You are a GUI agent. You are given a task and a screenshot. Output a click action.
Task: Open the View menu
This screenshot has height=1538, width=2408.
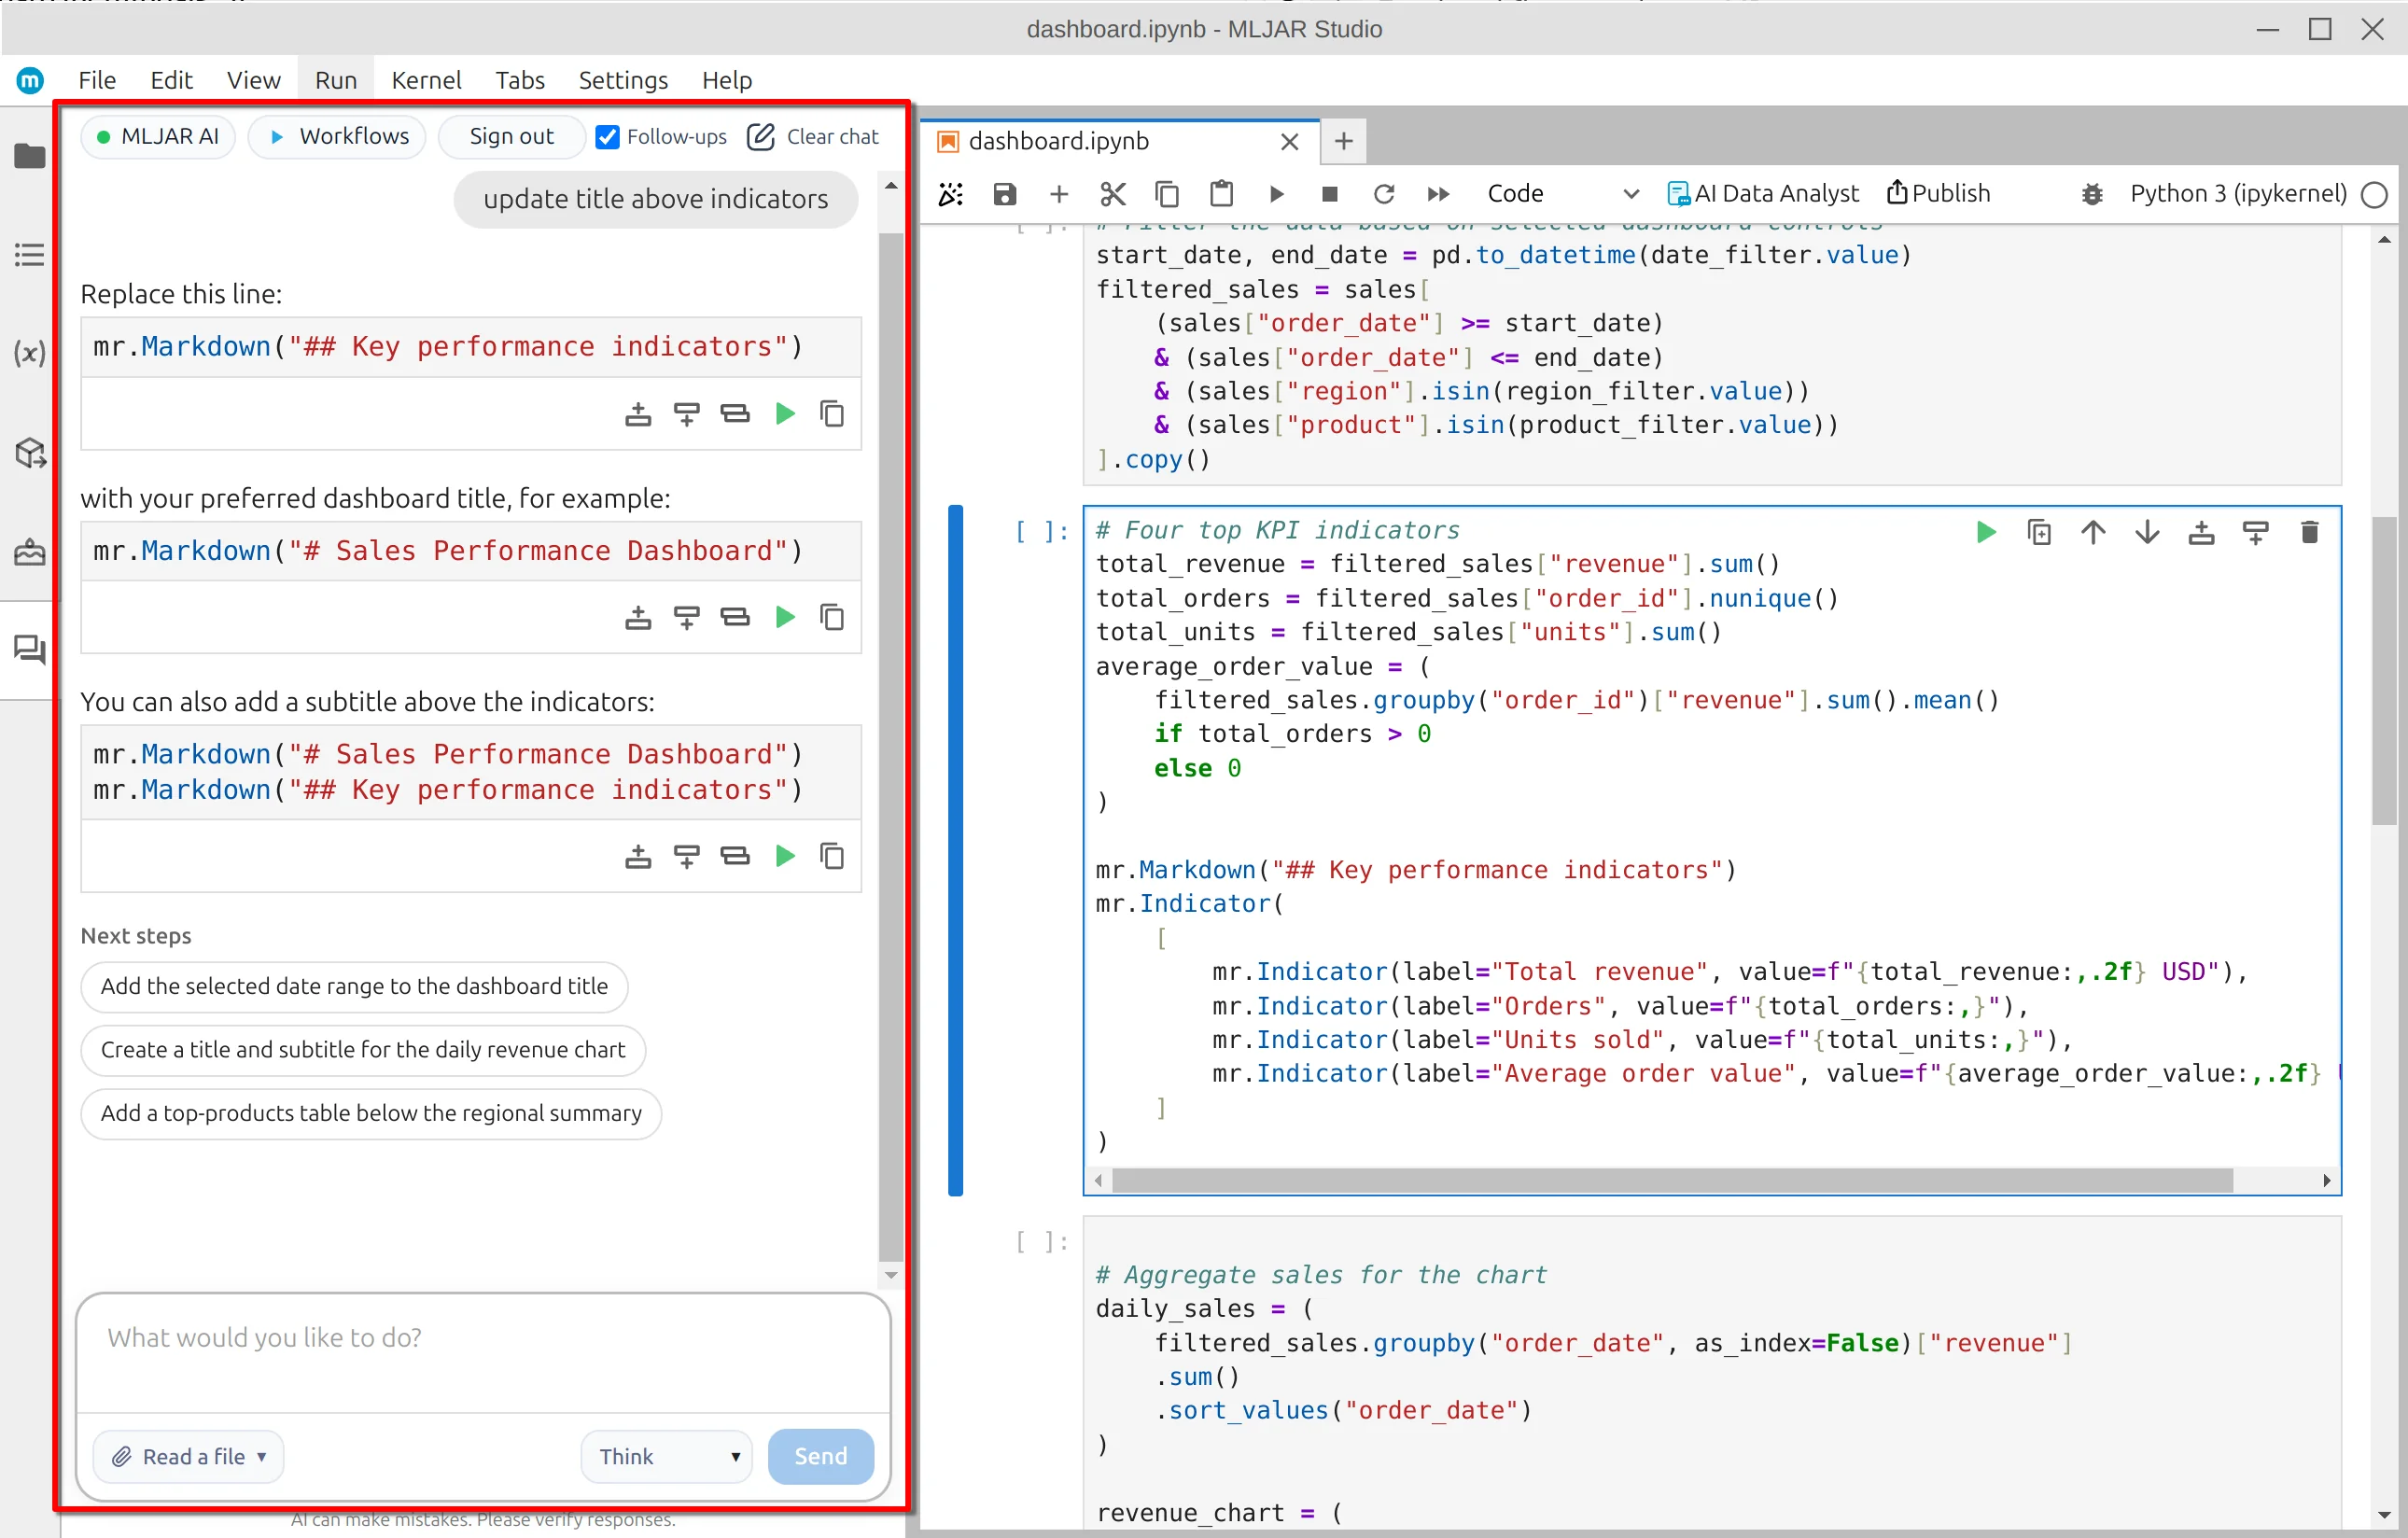[x=253, y=80]
